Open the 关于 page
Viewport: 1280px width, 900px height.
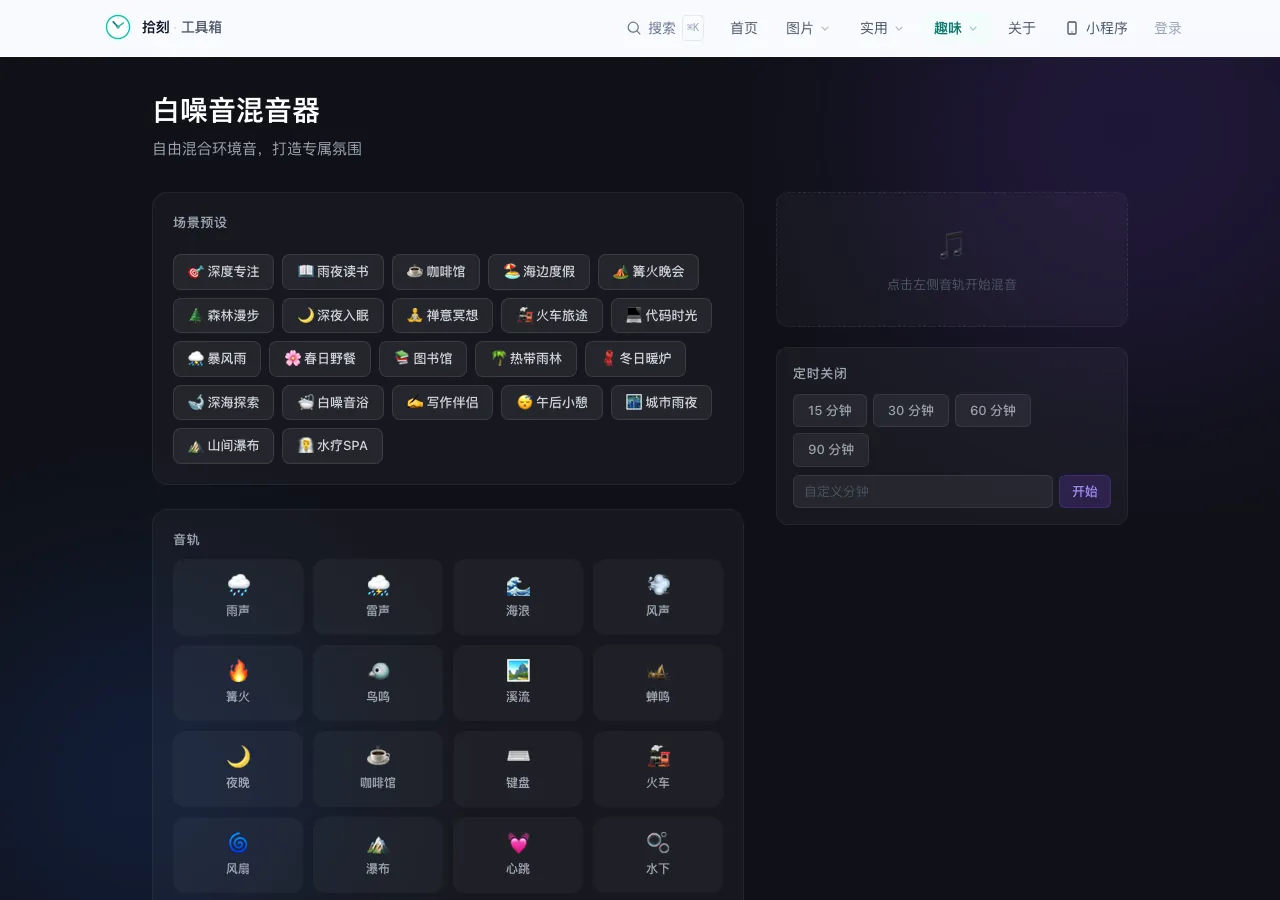click(1022, 28)
